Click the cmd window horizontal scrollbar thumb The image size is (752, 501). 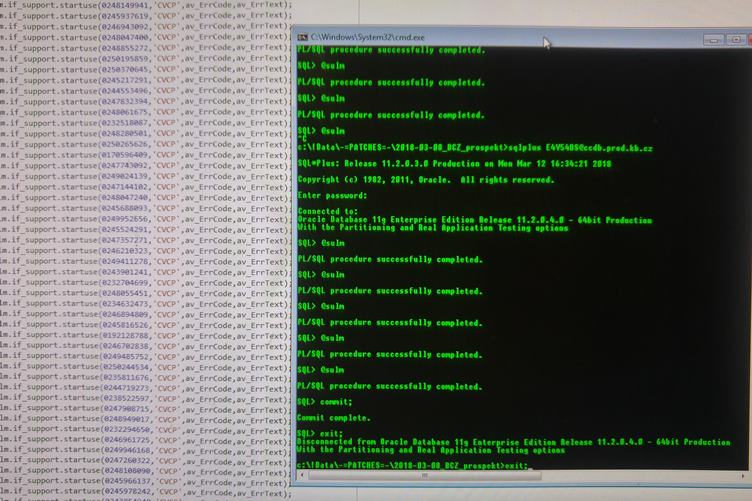click(x=425, y=476)
